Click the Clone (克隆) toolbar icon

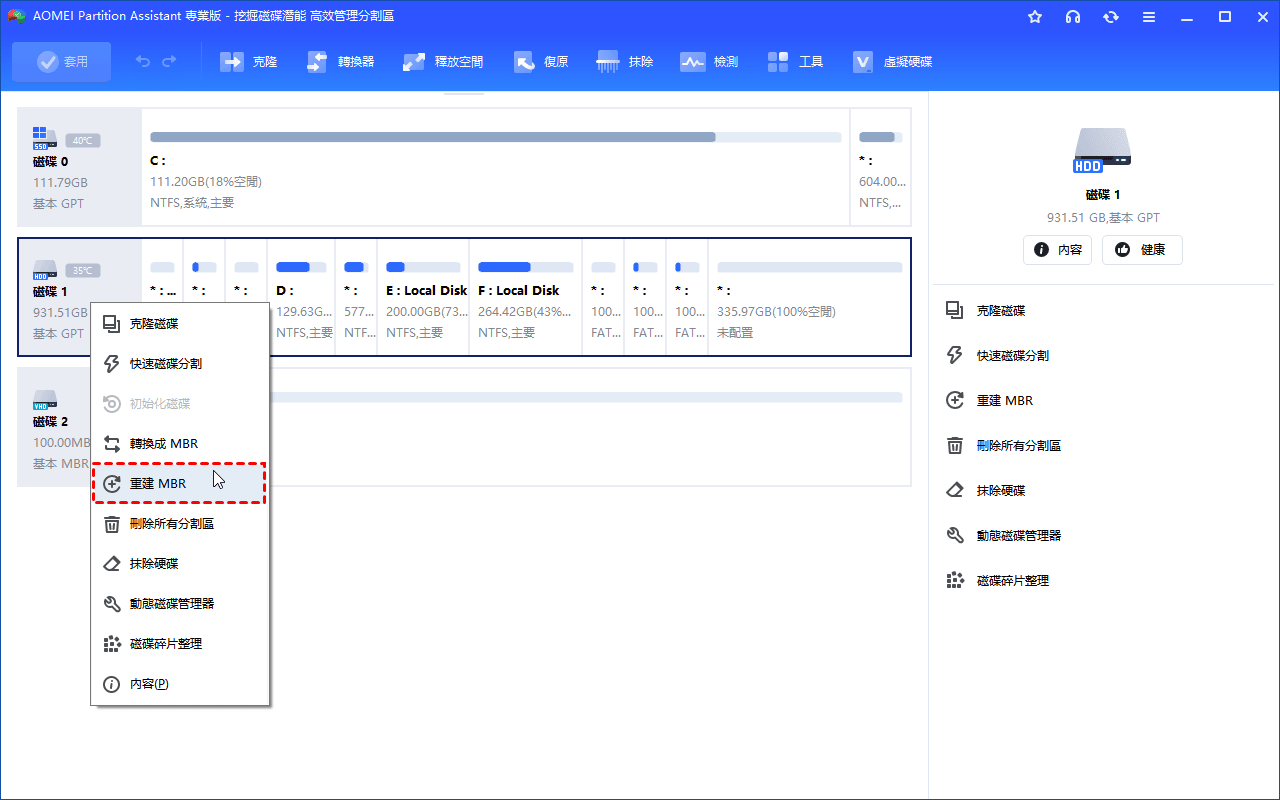(x=232, y=62)
